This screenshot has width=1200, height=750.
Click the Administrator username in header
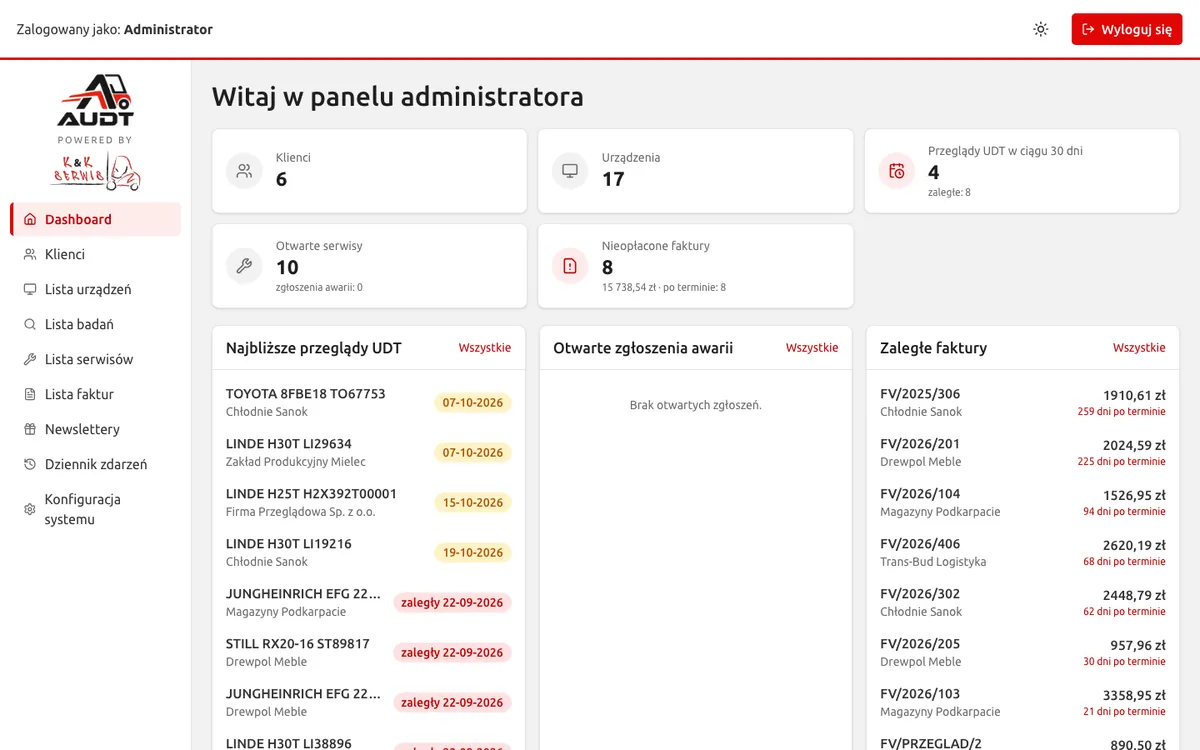(x=168, y=30)
